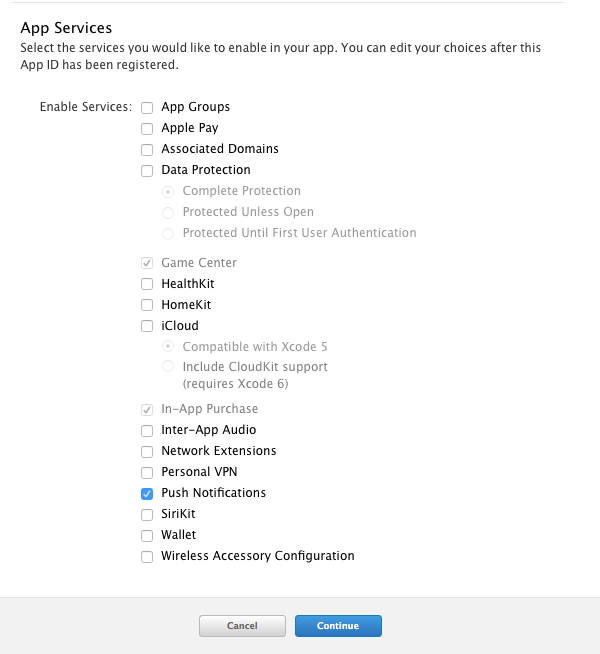Enable Inter-App Audio checkbox
This screenshot has height=654, width=600.
coord(147,430)
